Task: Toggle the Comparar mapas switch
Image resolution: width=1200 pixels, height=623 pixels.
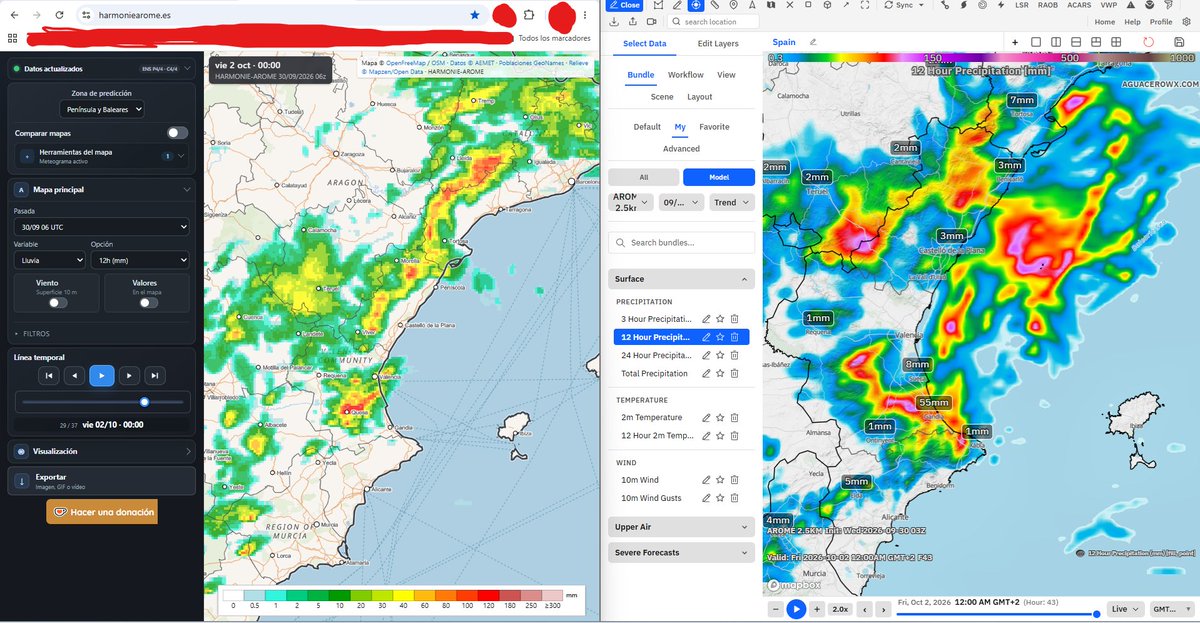Action: click(177, 133)
